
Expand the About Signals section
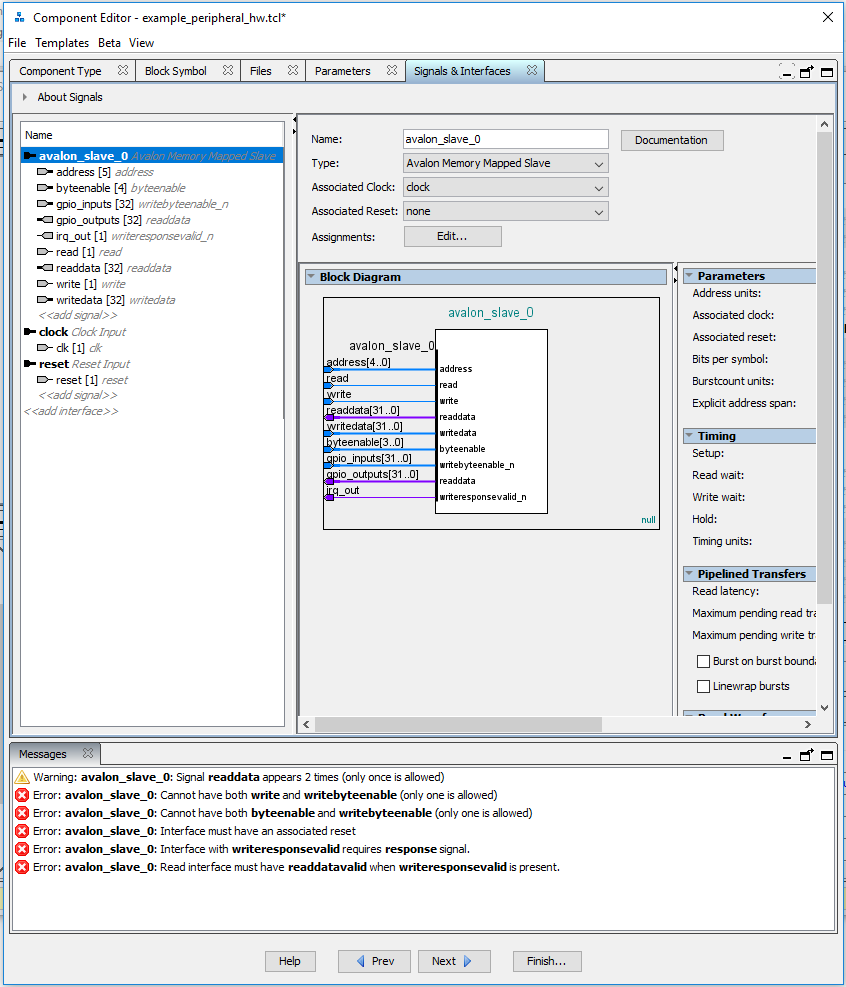[25, 97]
